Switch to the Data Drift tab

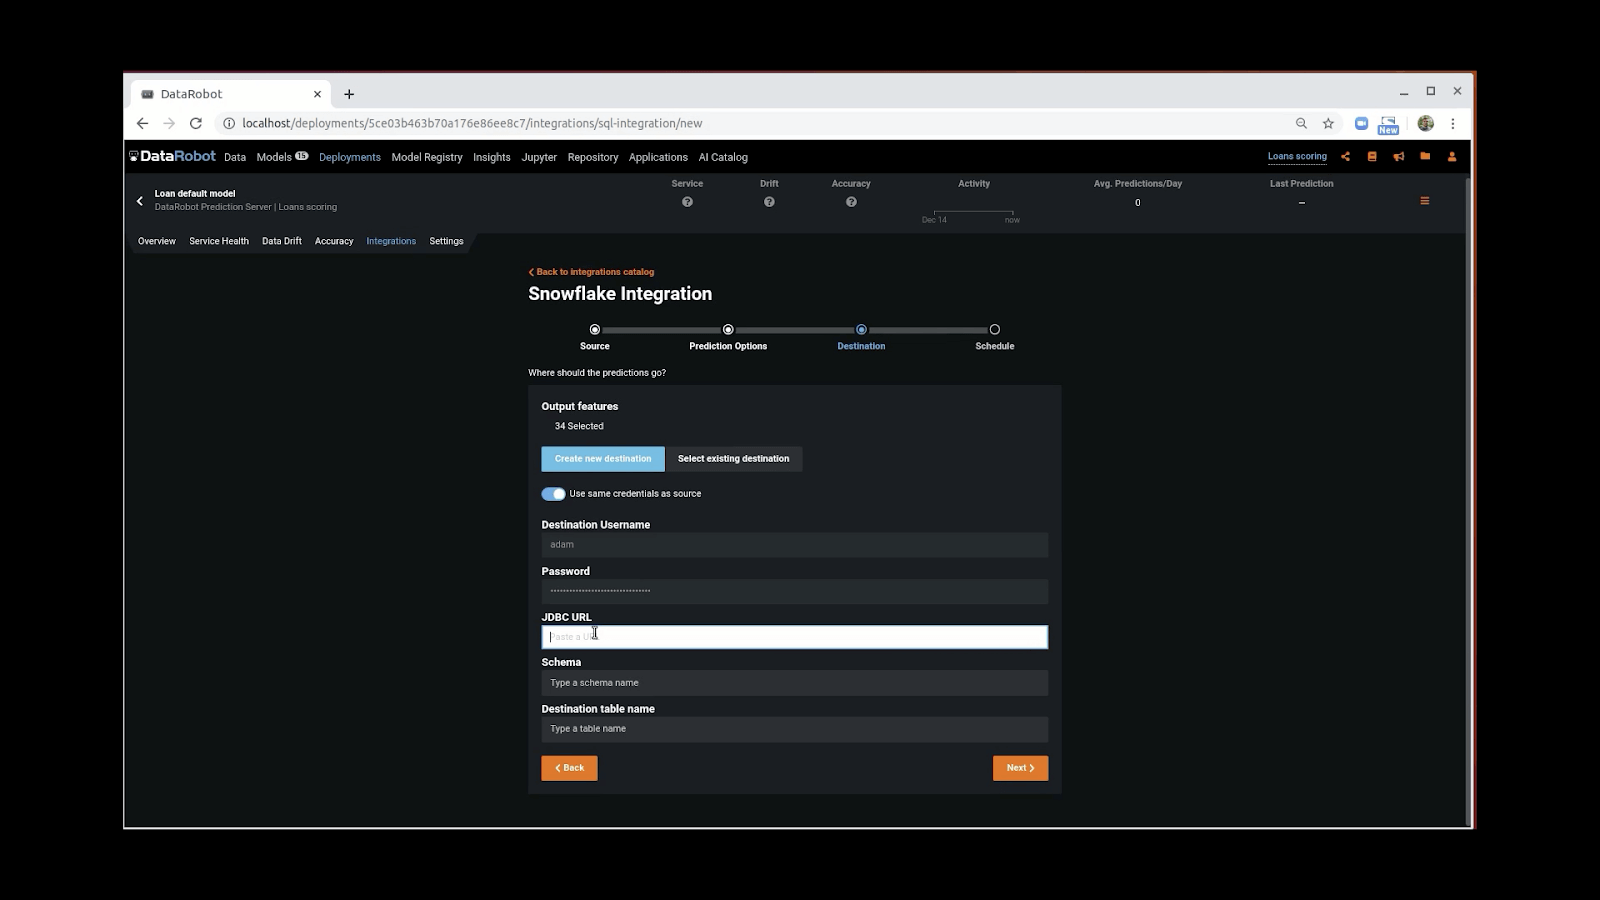[282, 241]
